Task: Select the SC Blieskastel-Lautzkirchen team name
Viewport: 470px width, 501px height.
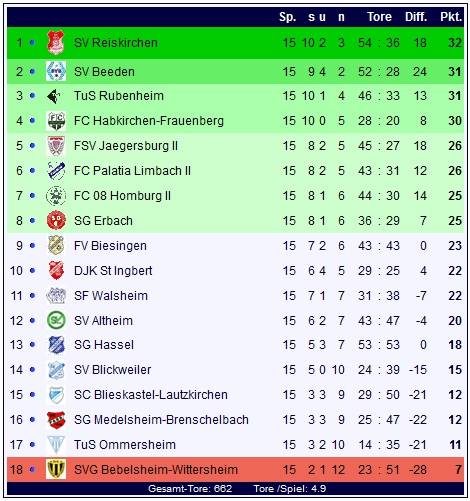Action: [x=151, y=395]
